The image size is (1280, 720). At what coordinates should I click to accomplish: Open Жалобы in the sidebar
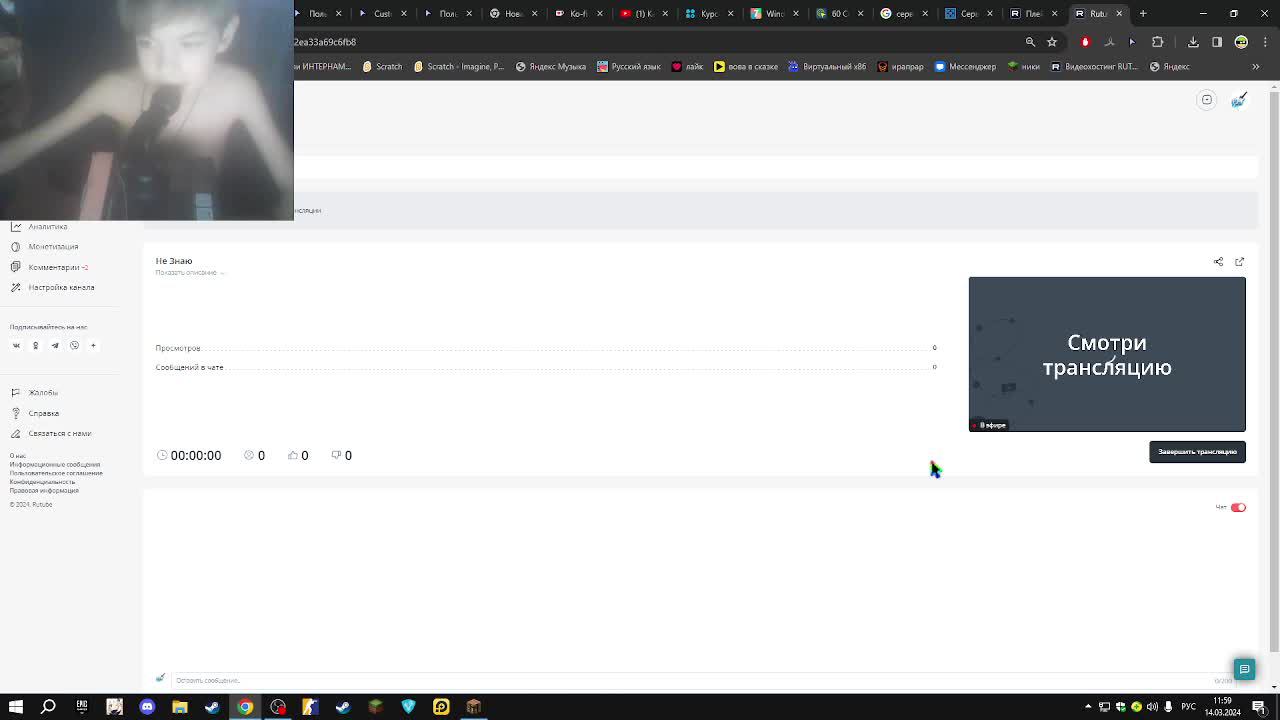[34, 393]
